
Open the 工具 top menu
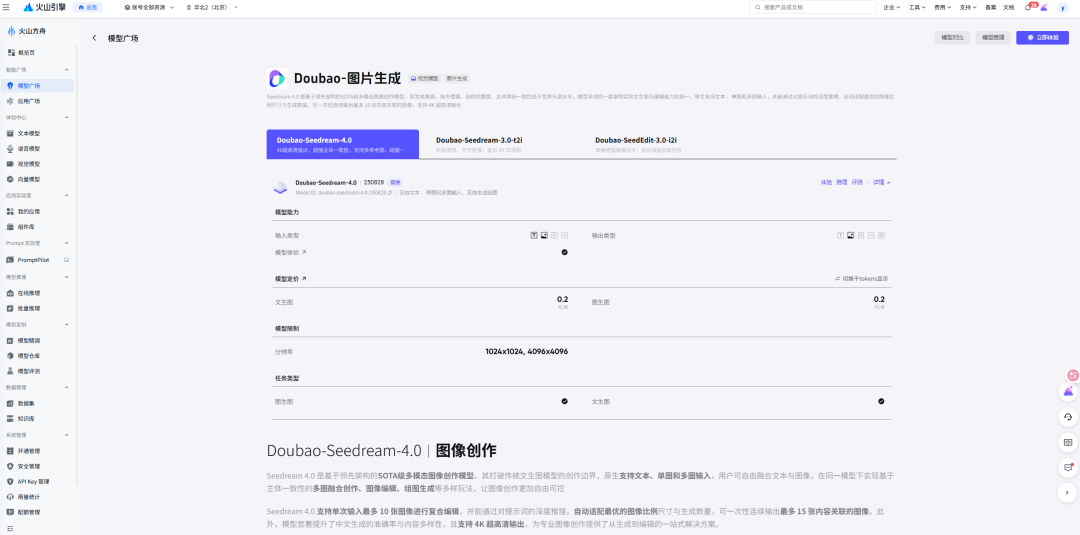(x=917, y=7)
